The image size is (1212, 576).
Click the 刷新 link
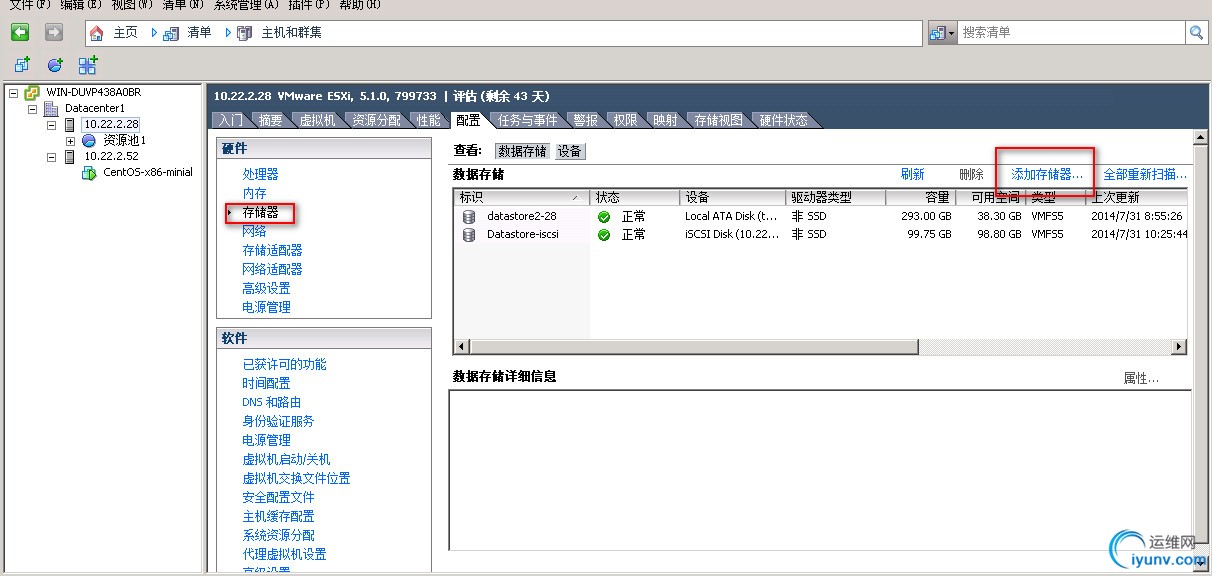912,174
